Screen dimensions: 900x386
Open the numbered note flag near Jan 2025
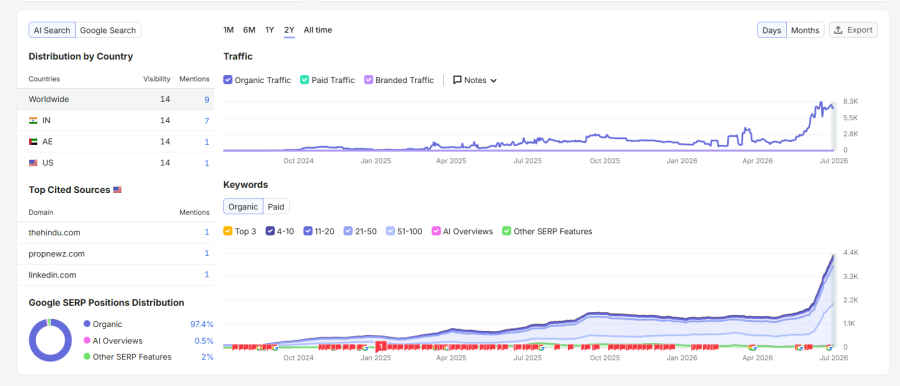point(381,346)
